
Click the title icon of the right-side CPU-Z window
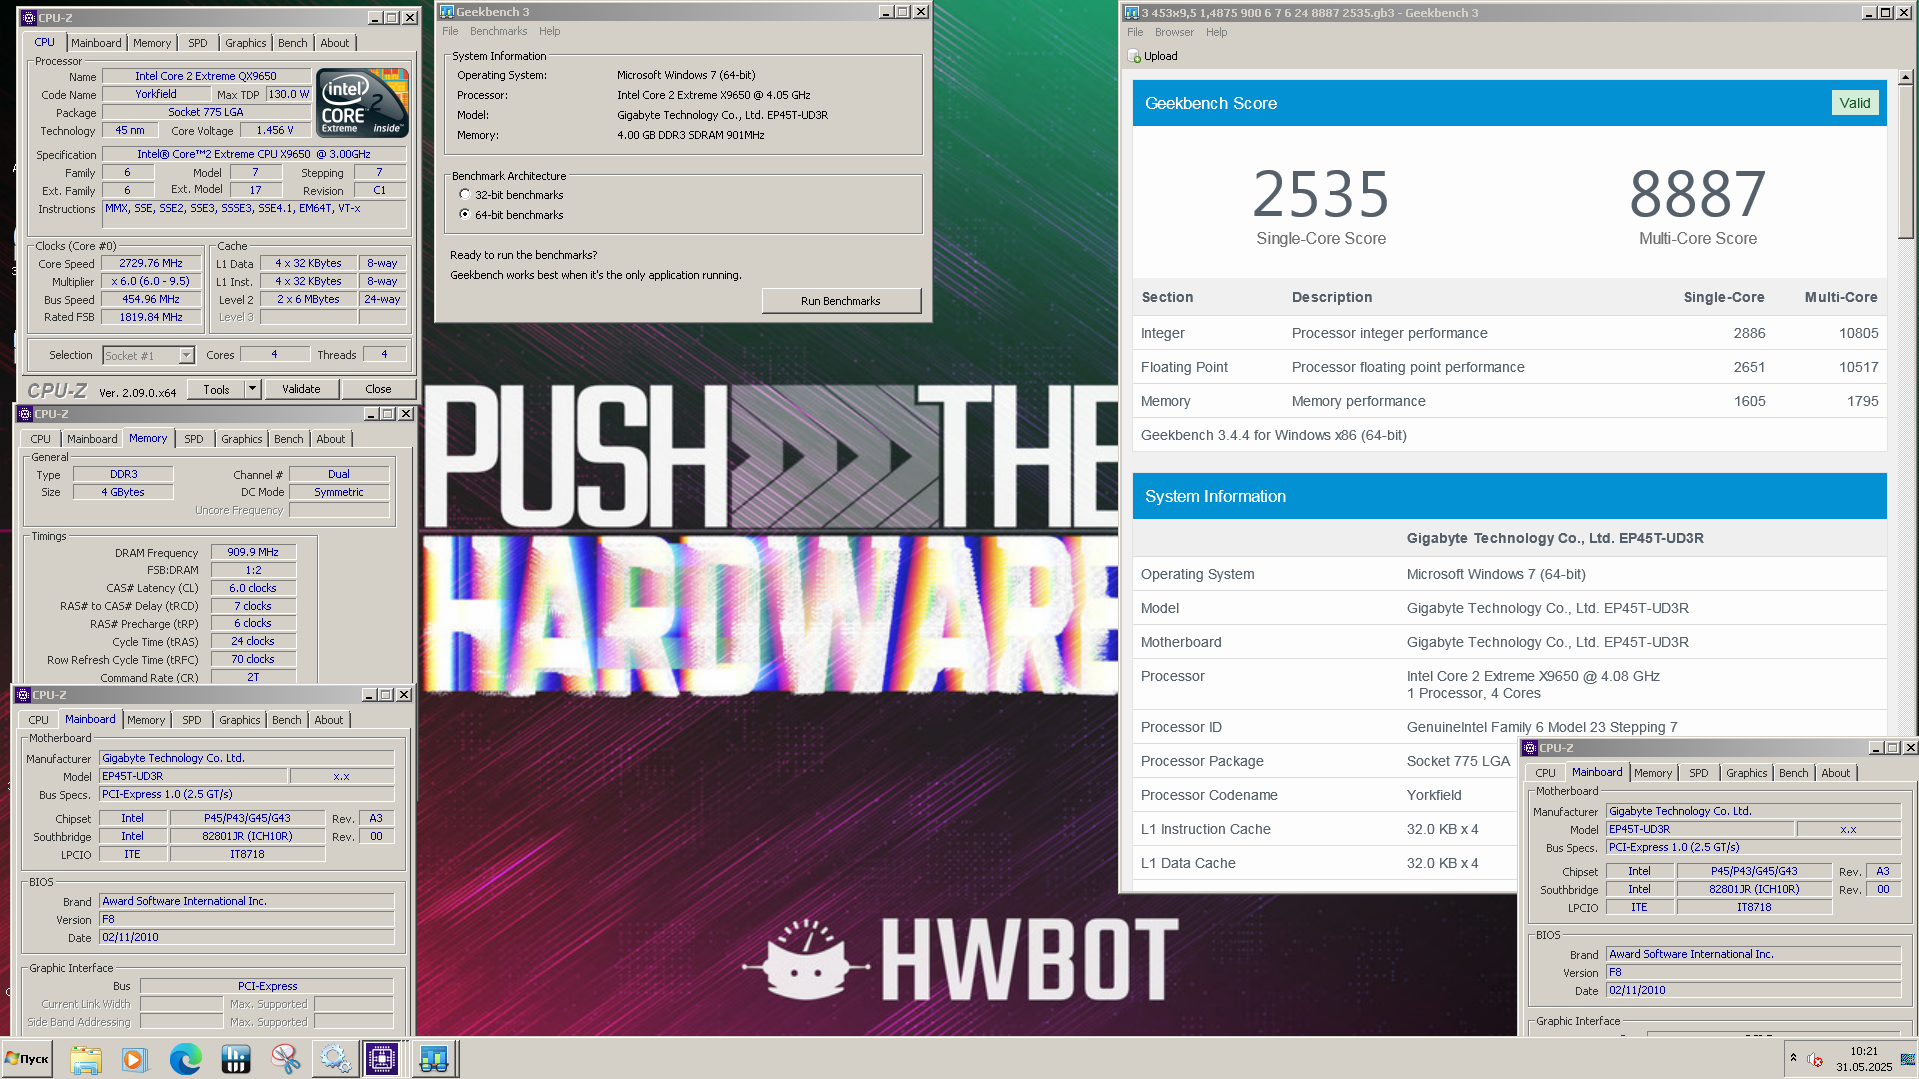(1530, 748)
